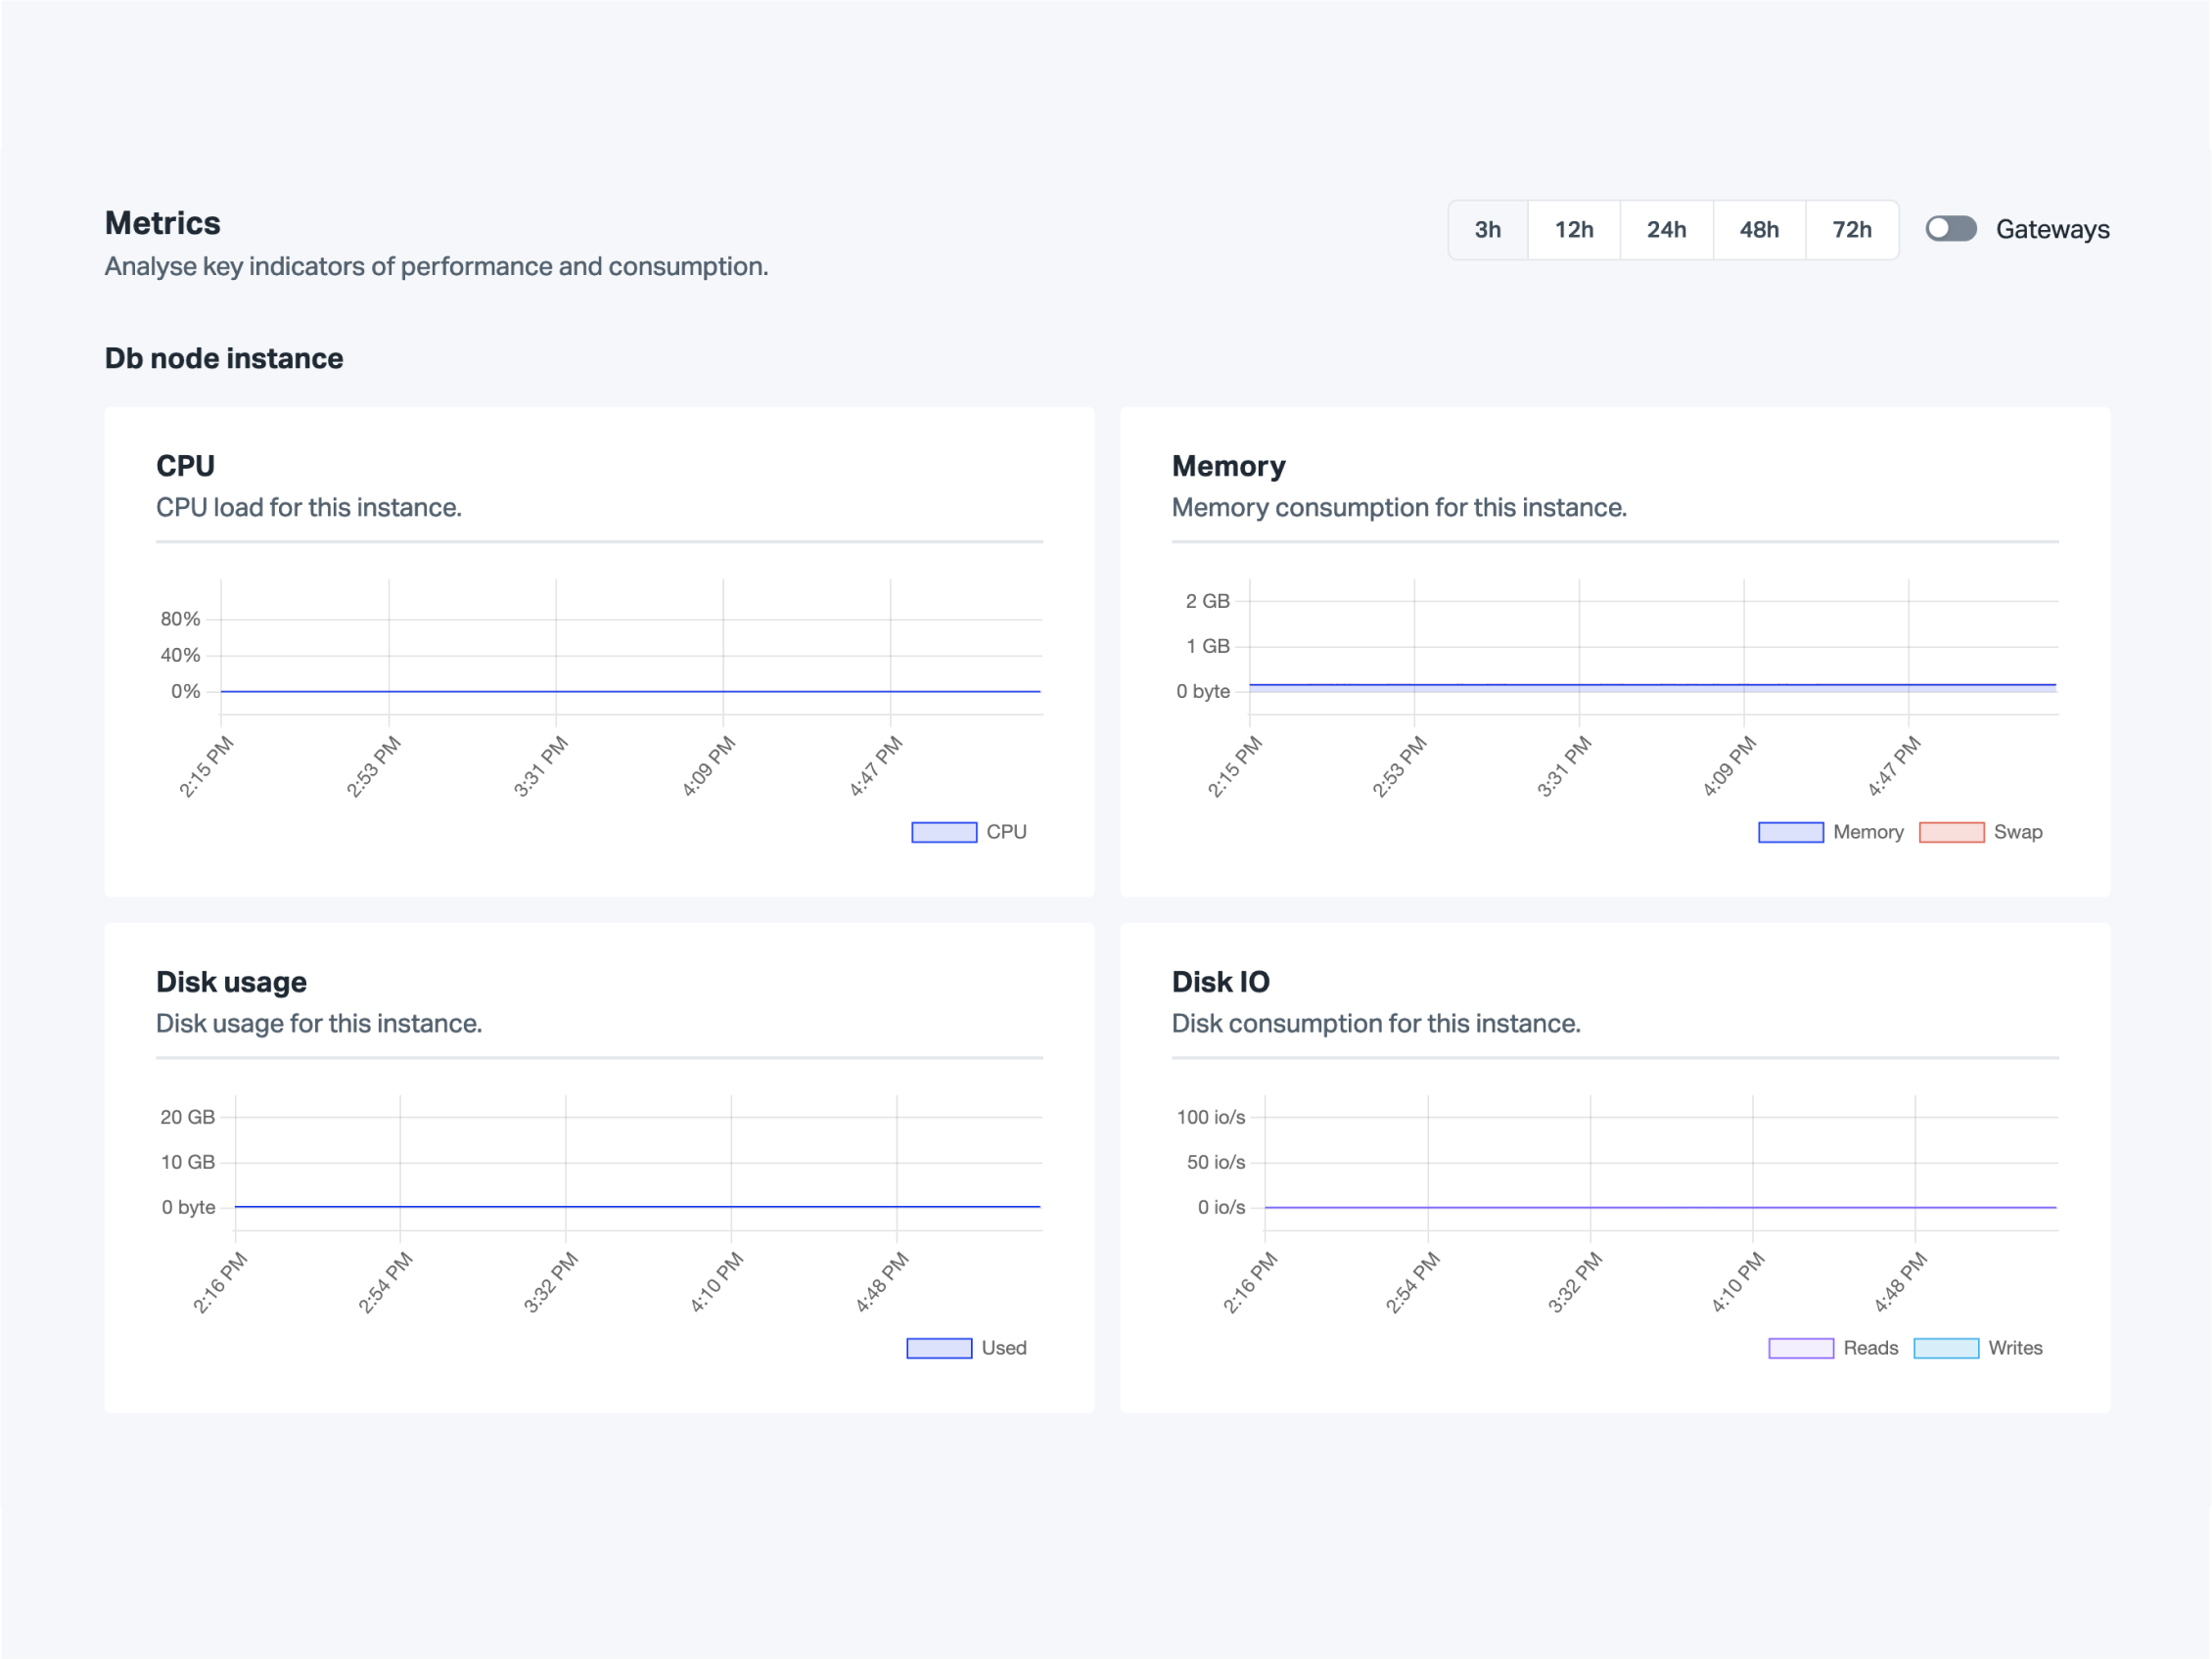Click the Memory card title
Screen dimensions: 2212x1659
pyautogui.click(x=1228, y=466)
